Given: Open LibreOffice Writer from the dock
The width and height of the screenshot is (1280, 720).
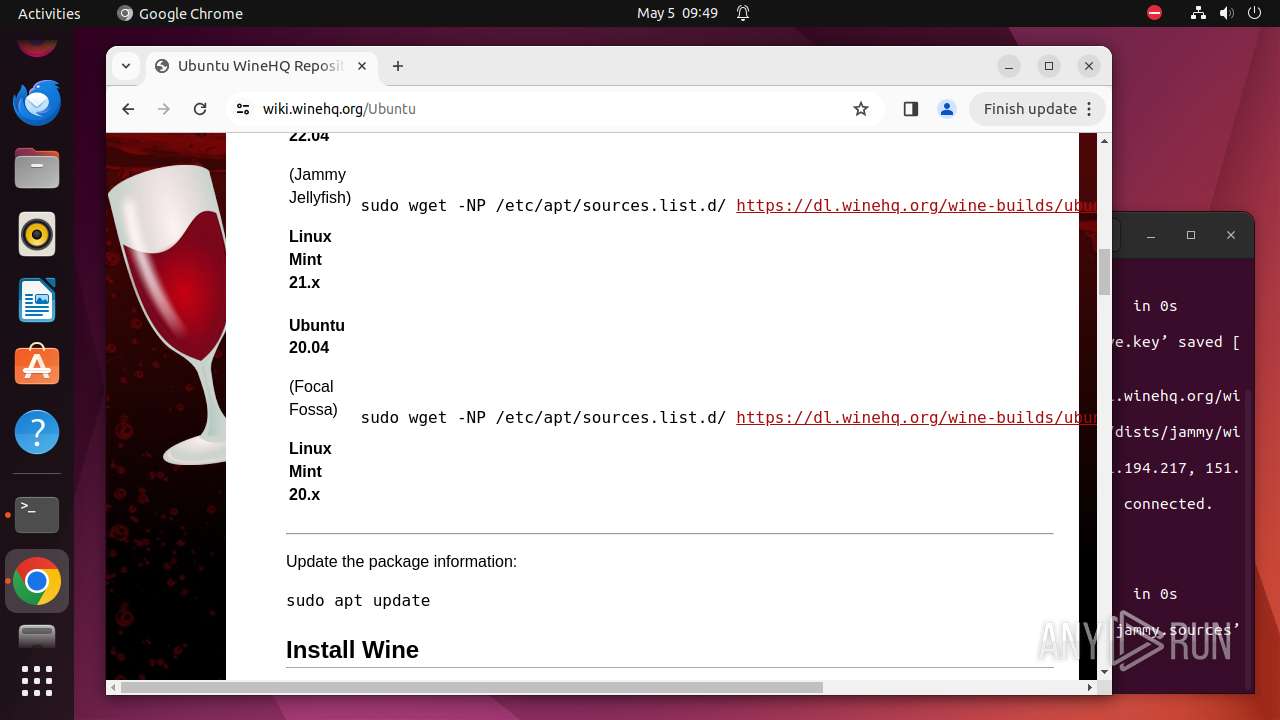Looking at the screenshot, I should point(37,301).
